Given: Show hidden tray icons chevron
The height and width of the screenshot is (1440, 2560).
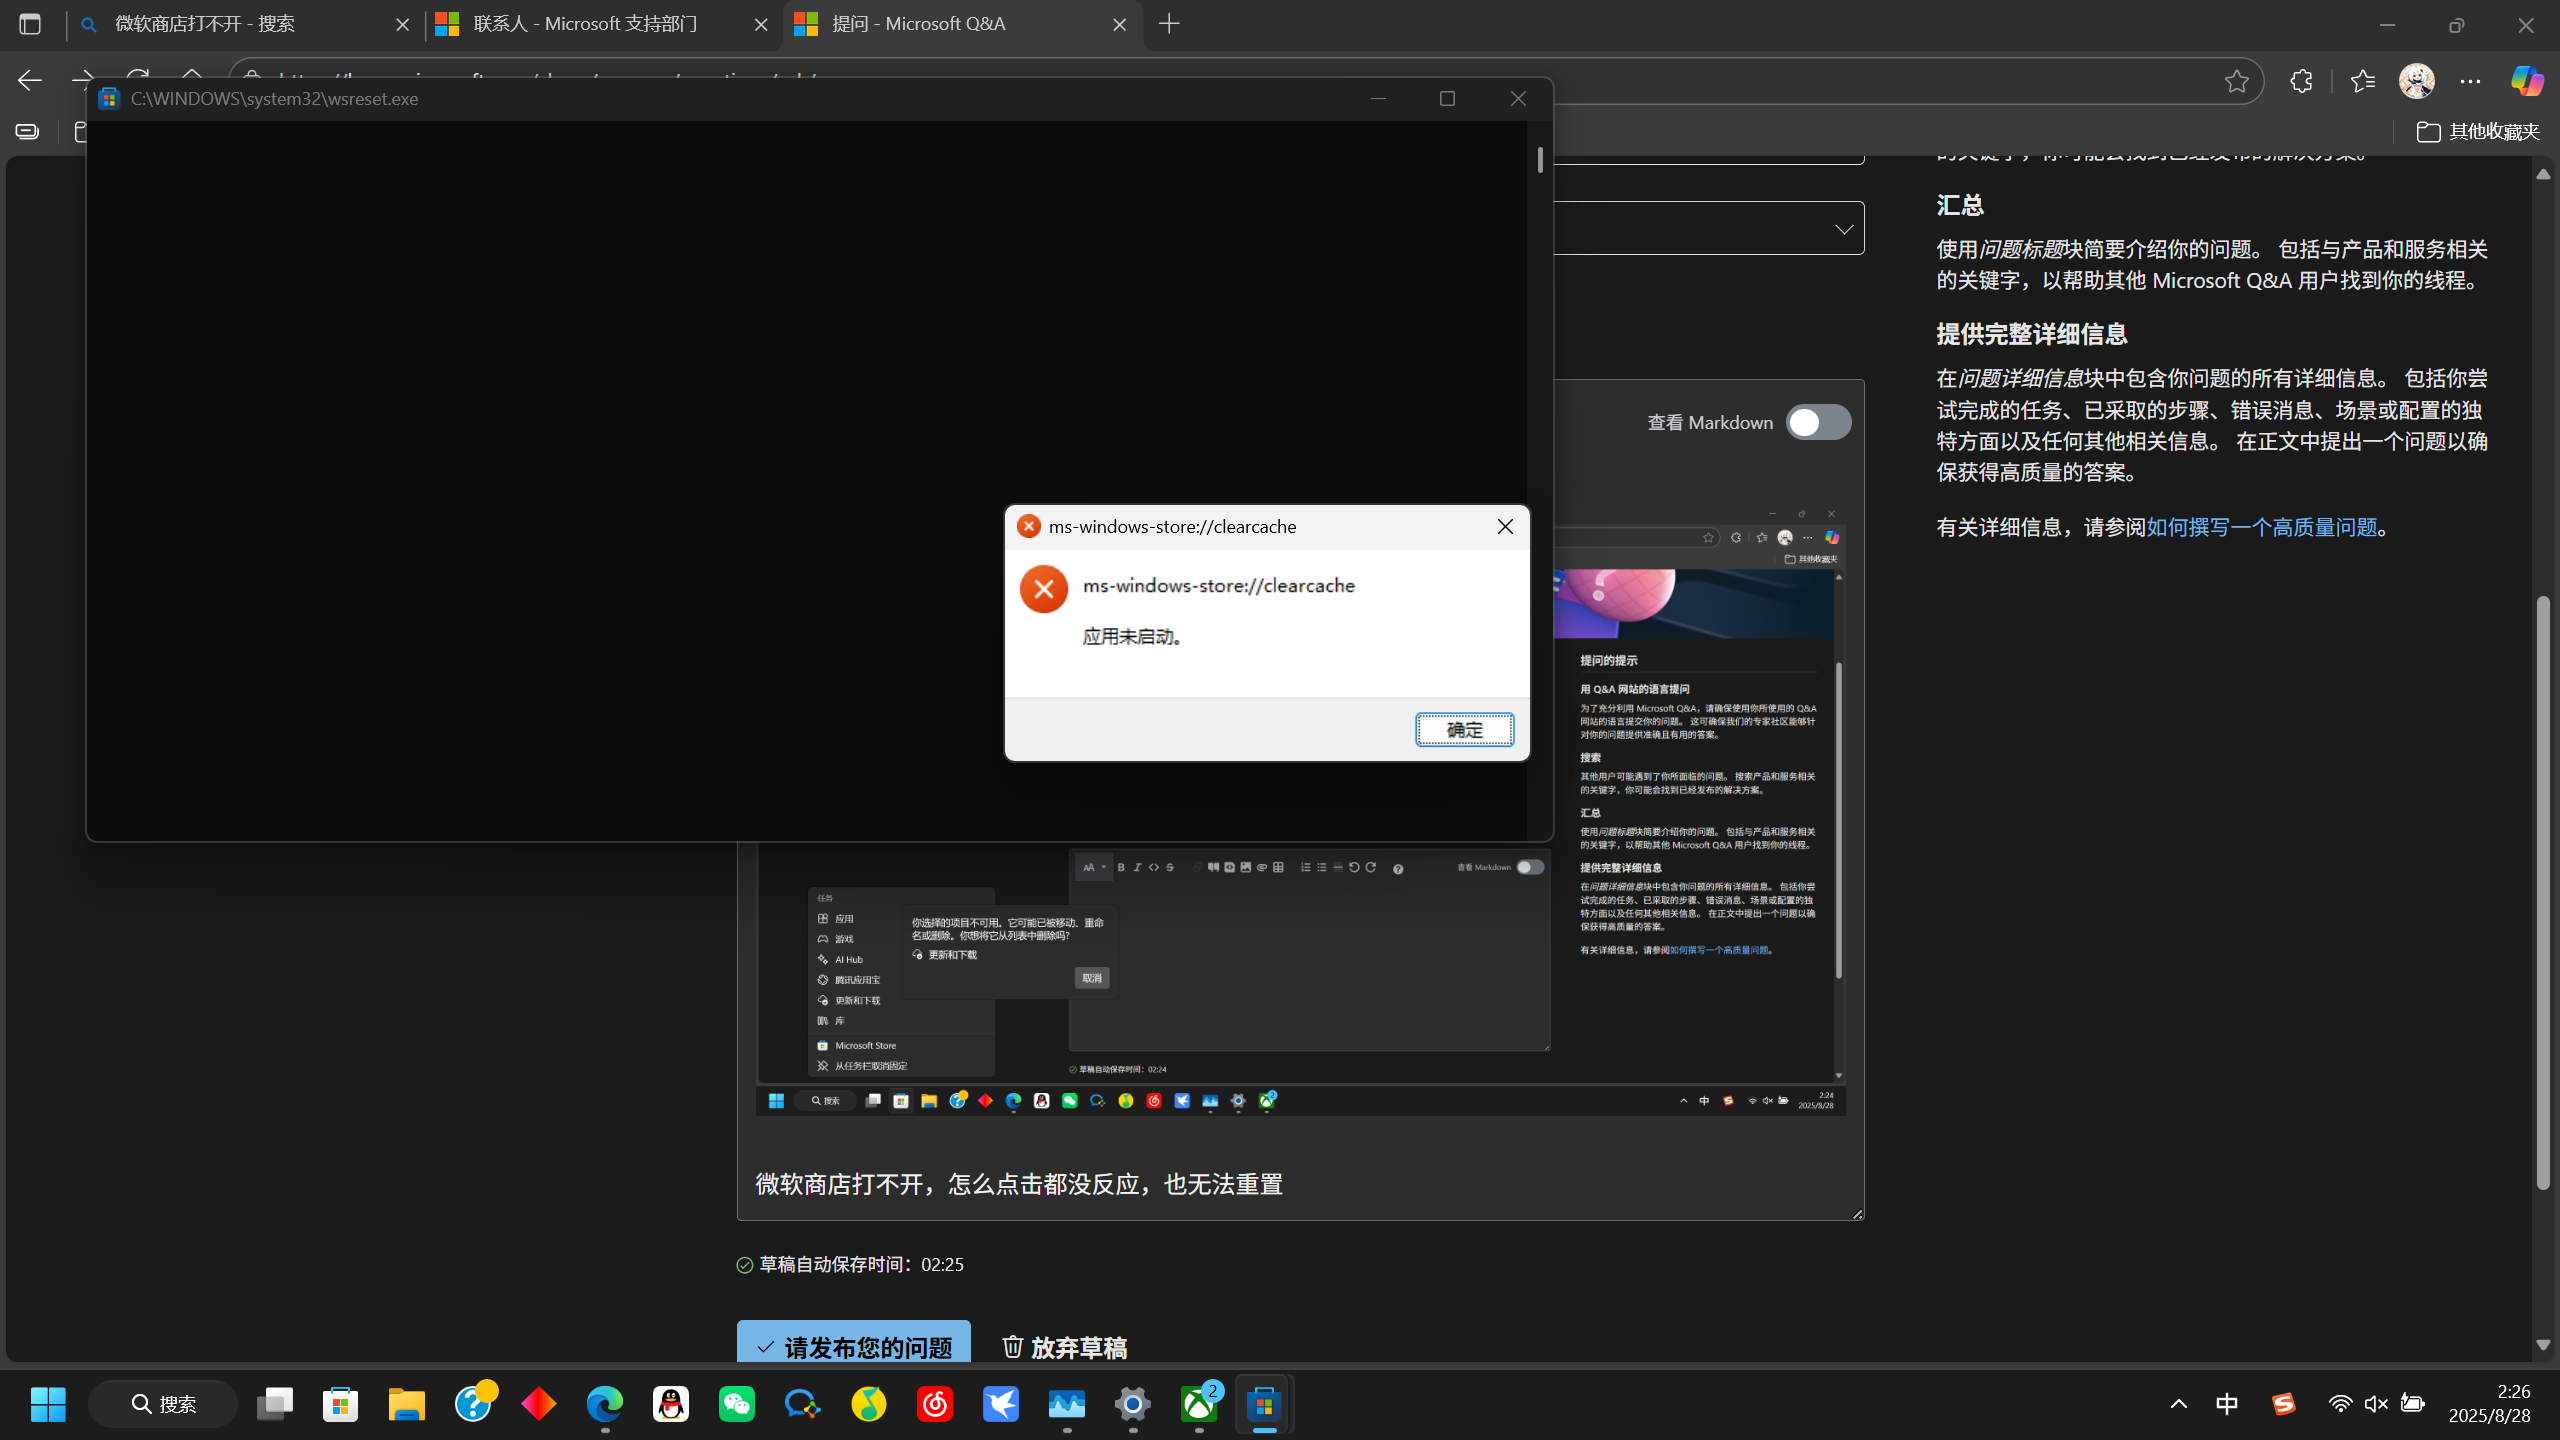Looking at the screenshot, I should (x=2179, y=1404).
